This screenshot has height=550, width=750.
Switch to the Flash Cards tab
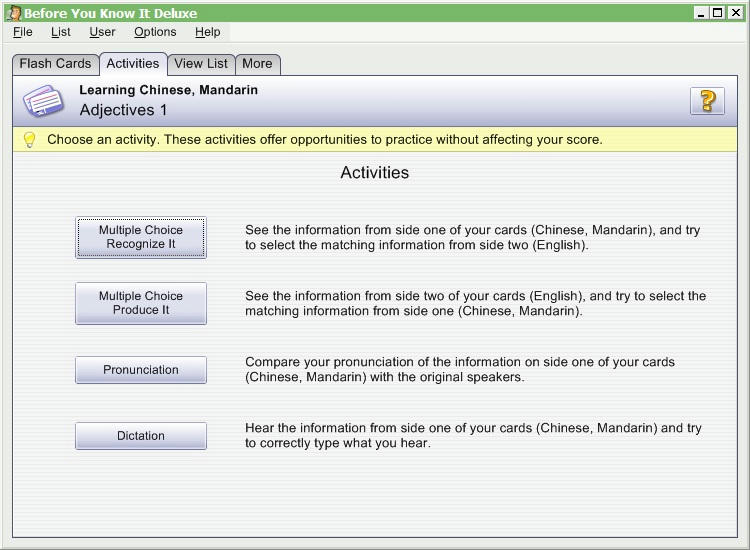pyautogui.click(x=55, y=64)
